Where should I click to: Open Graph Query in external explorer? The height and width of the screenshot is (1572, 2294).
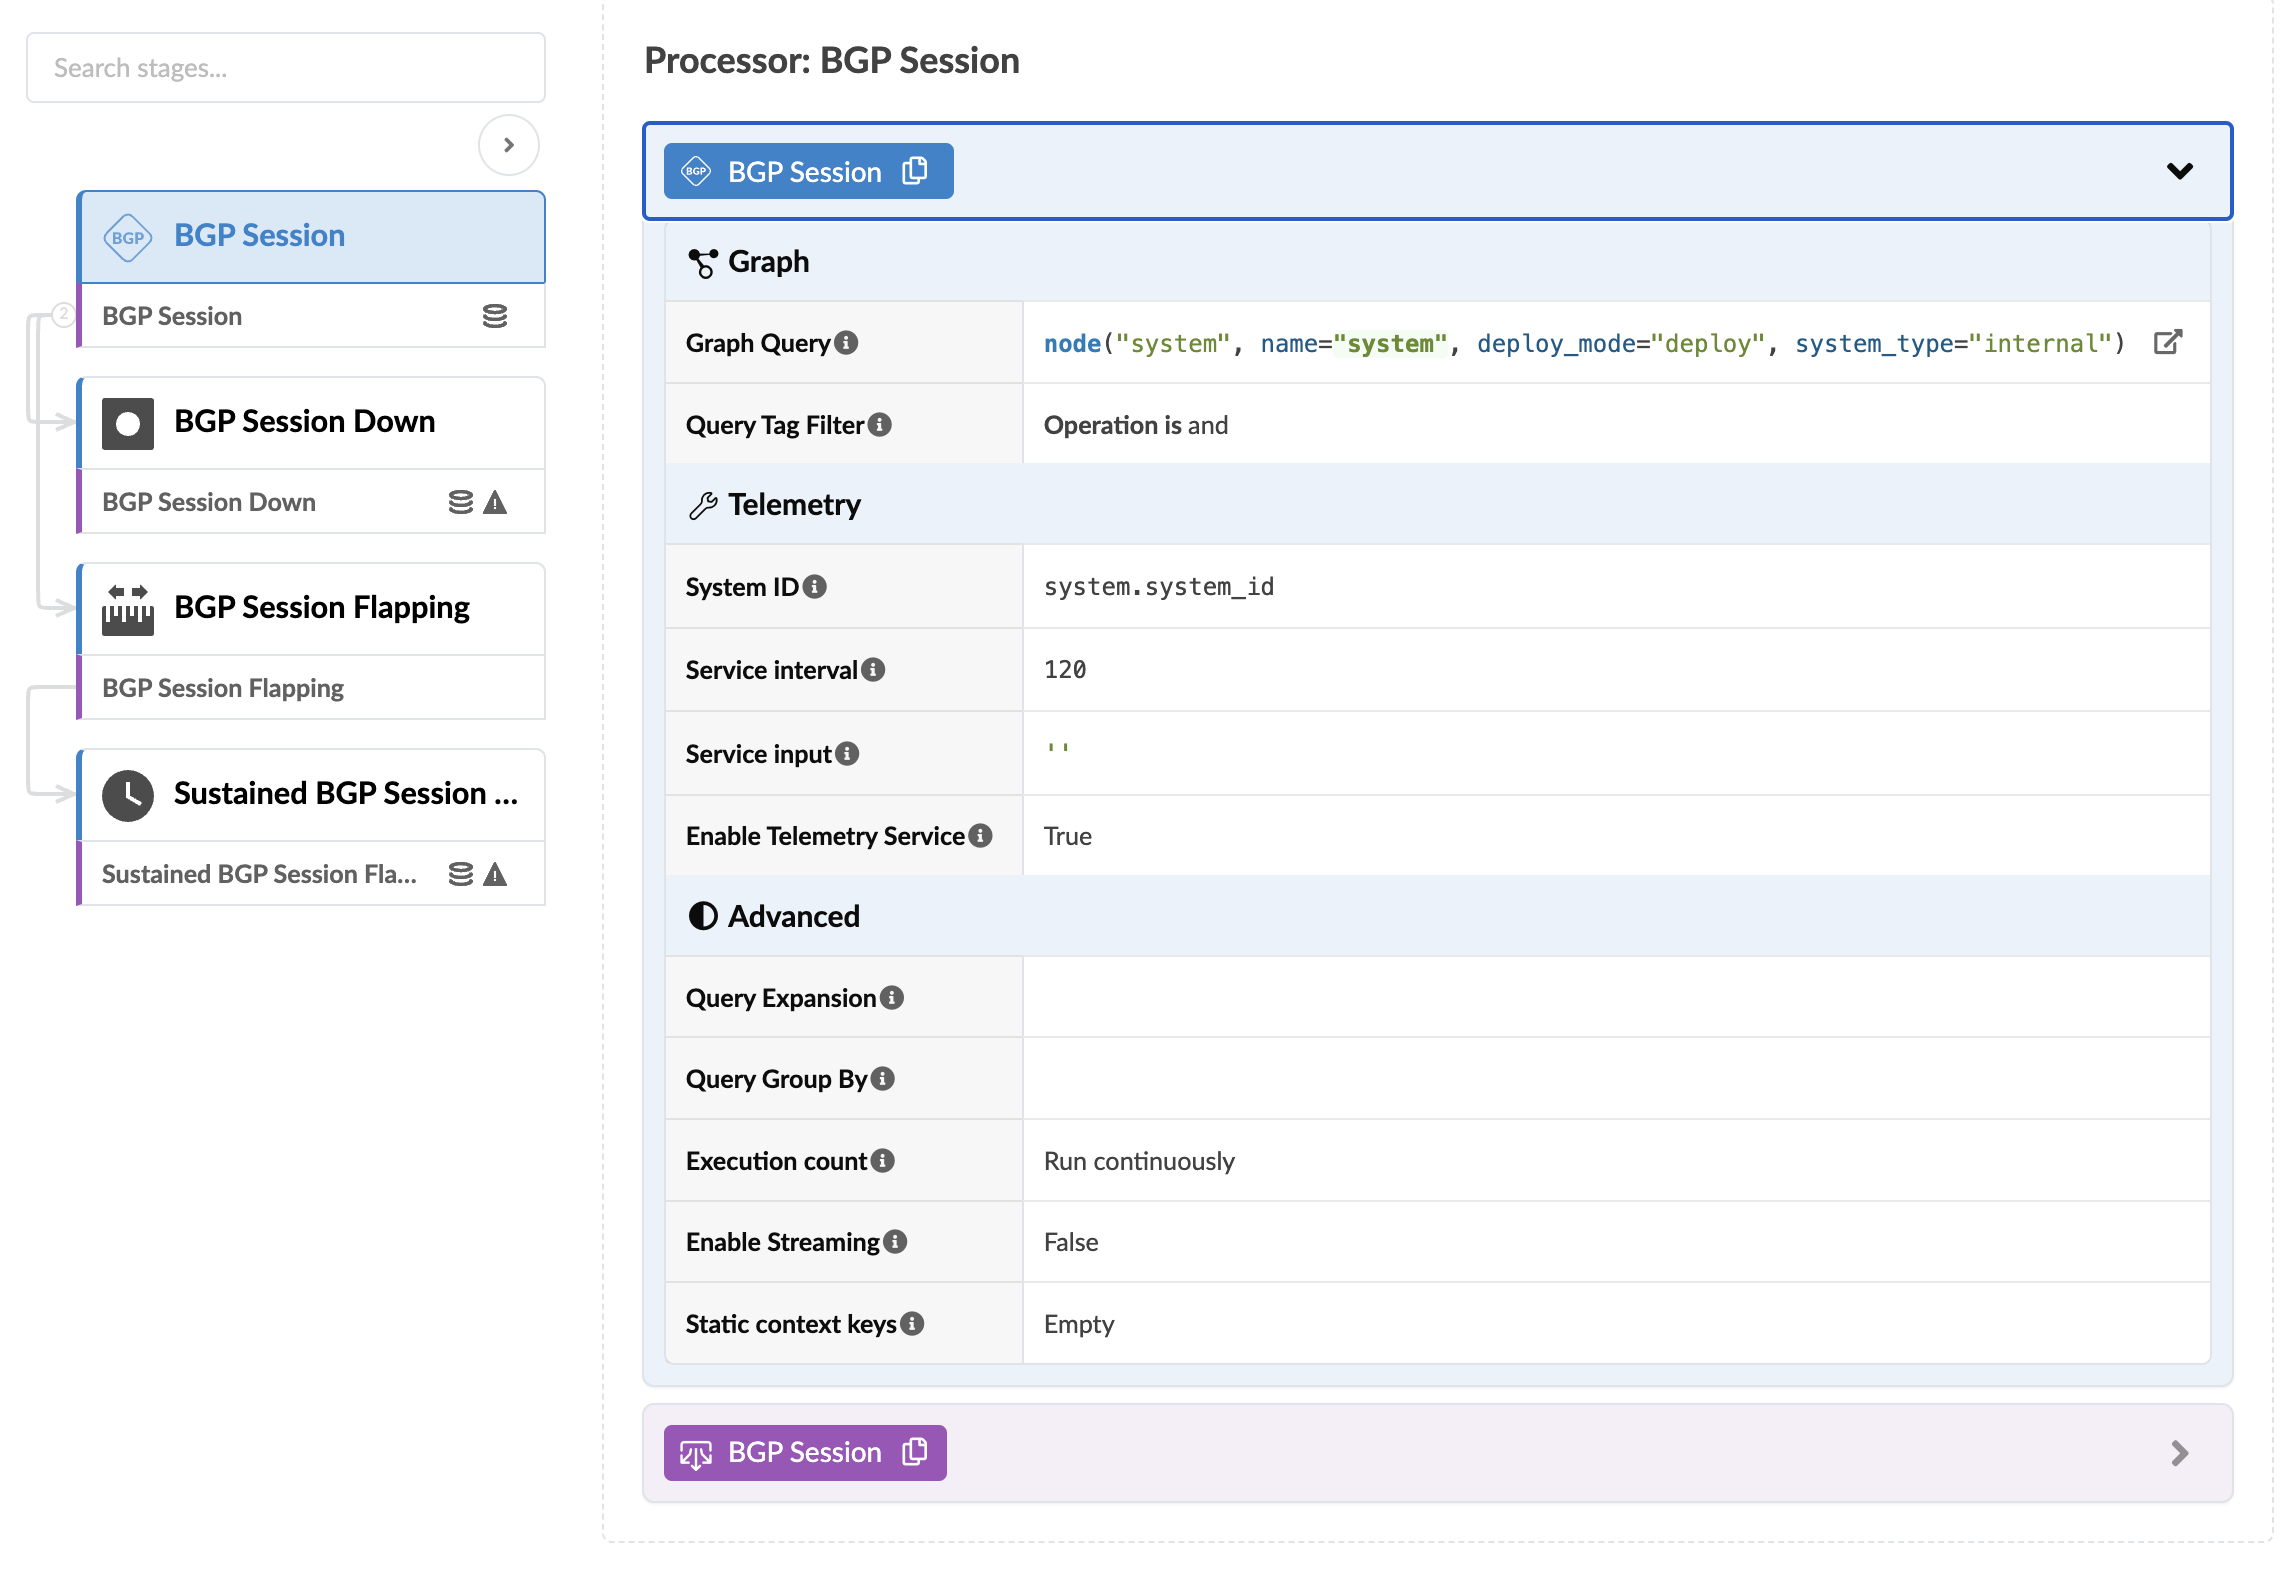[2166, 343]
